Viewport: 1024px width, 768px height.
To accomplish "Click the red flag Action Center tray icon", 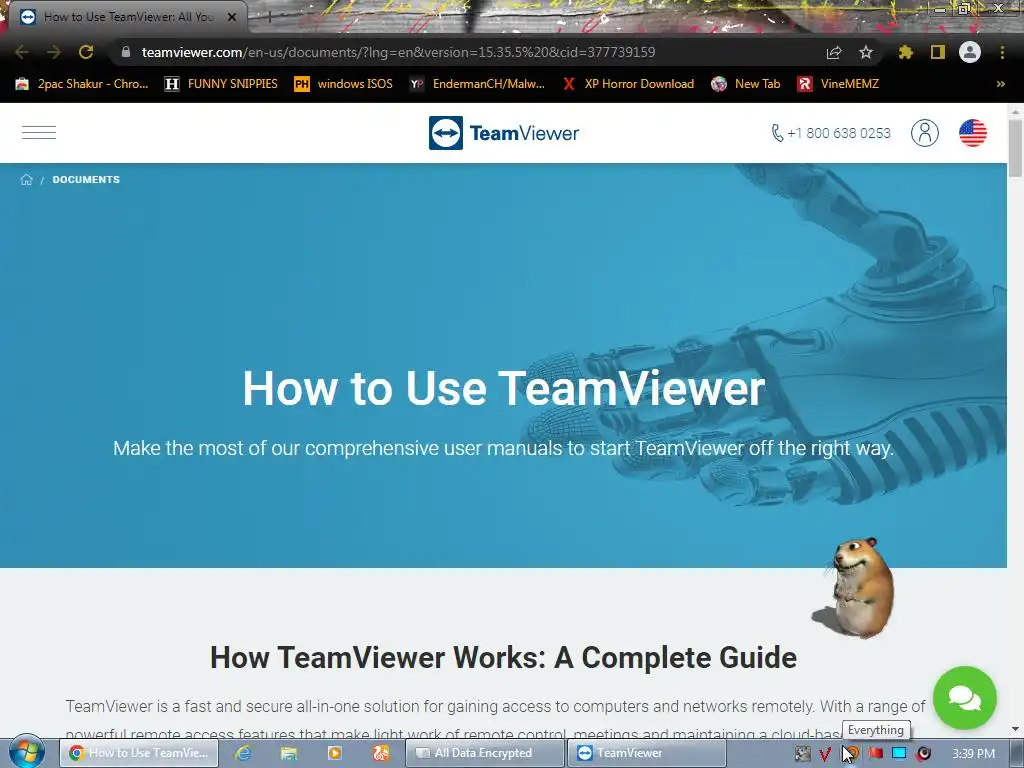I will [x=876, y=754].
